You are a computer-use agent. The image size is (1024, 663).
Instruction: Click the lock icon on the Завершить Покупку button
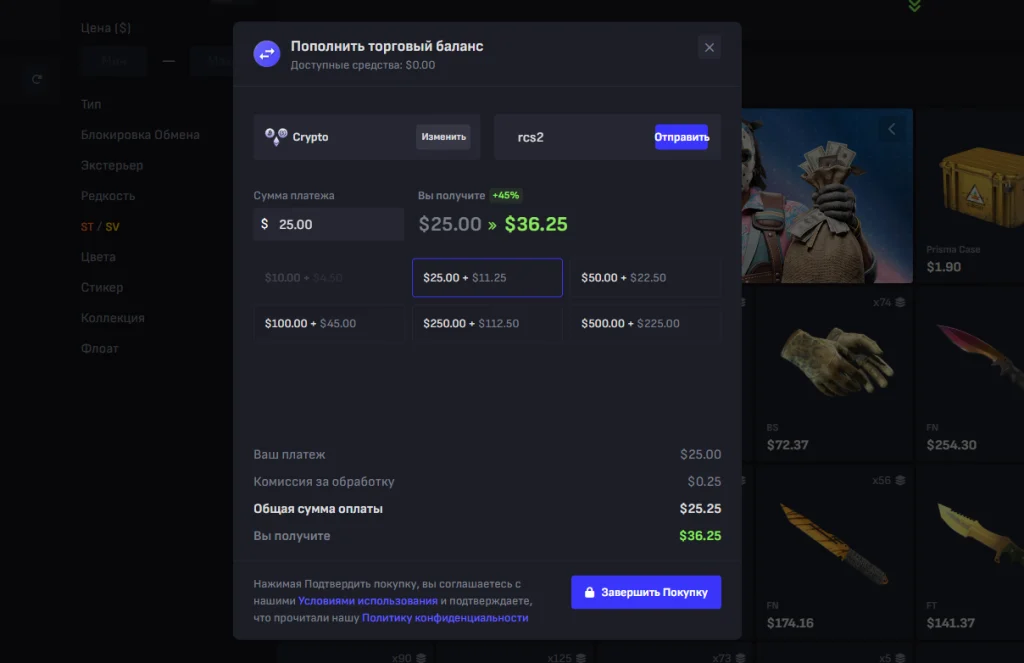pos(589,592)
